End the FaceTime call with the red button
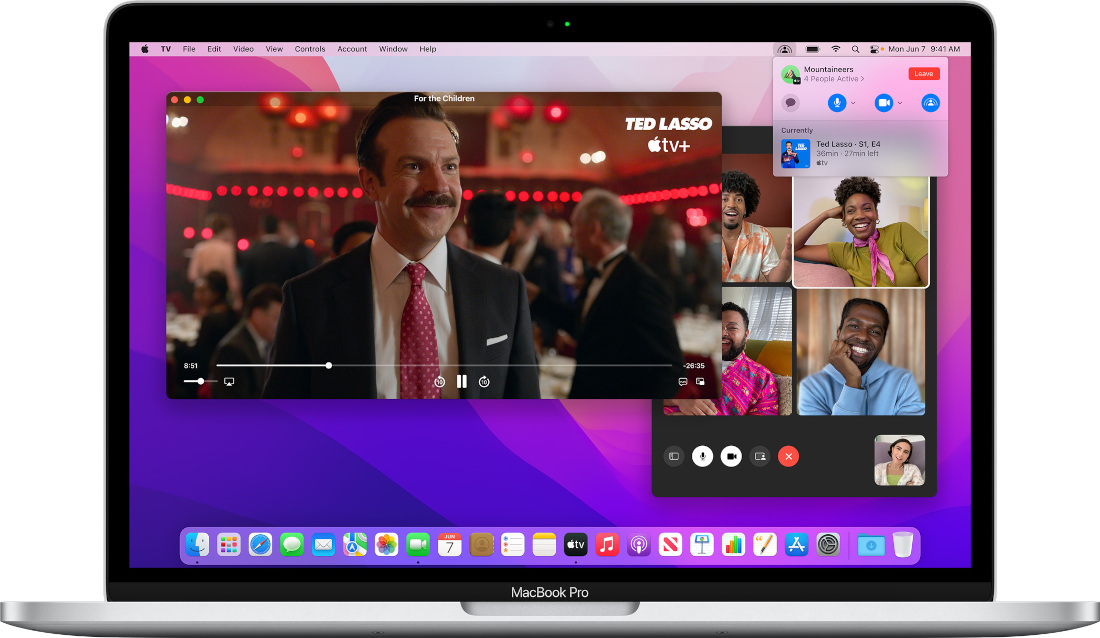The image size is (1100, 638). tap(789, 456)
